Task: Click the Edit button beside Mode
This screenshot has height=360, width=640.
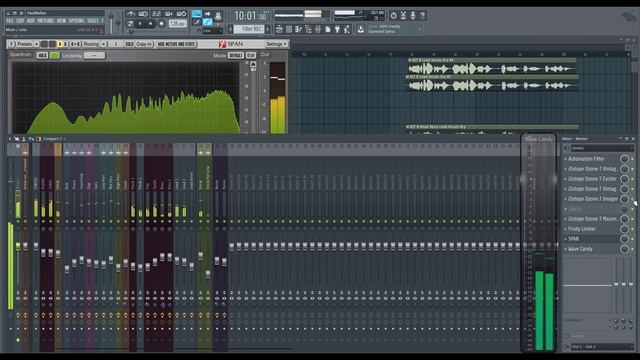Action: click(x=251, y=55)
